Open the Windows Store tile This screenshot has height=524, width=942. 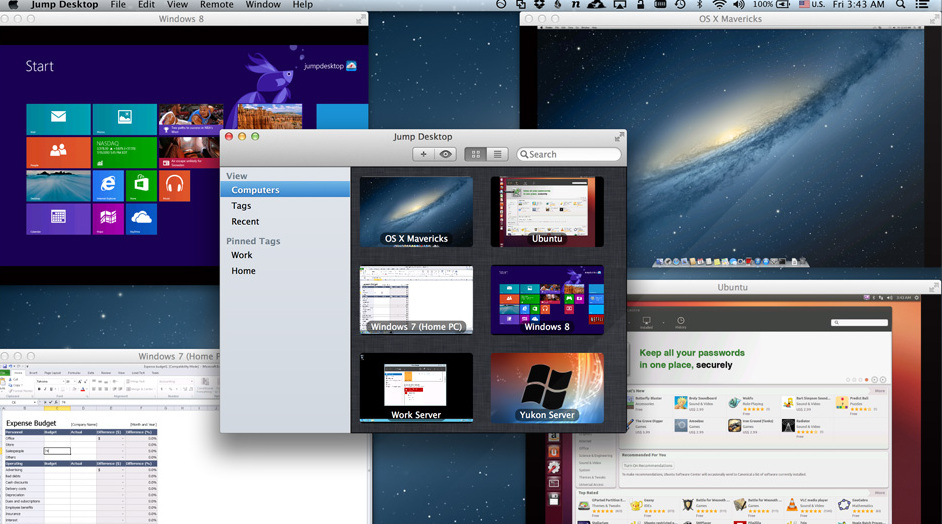click(141, 185)
